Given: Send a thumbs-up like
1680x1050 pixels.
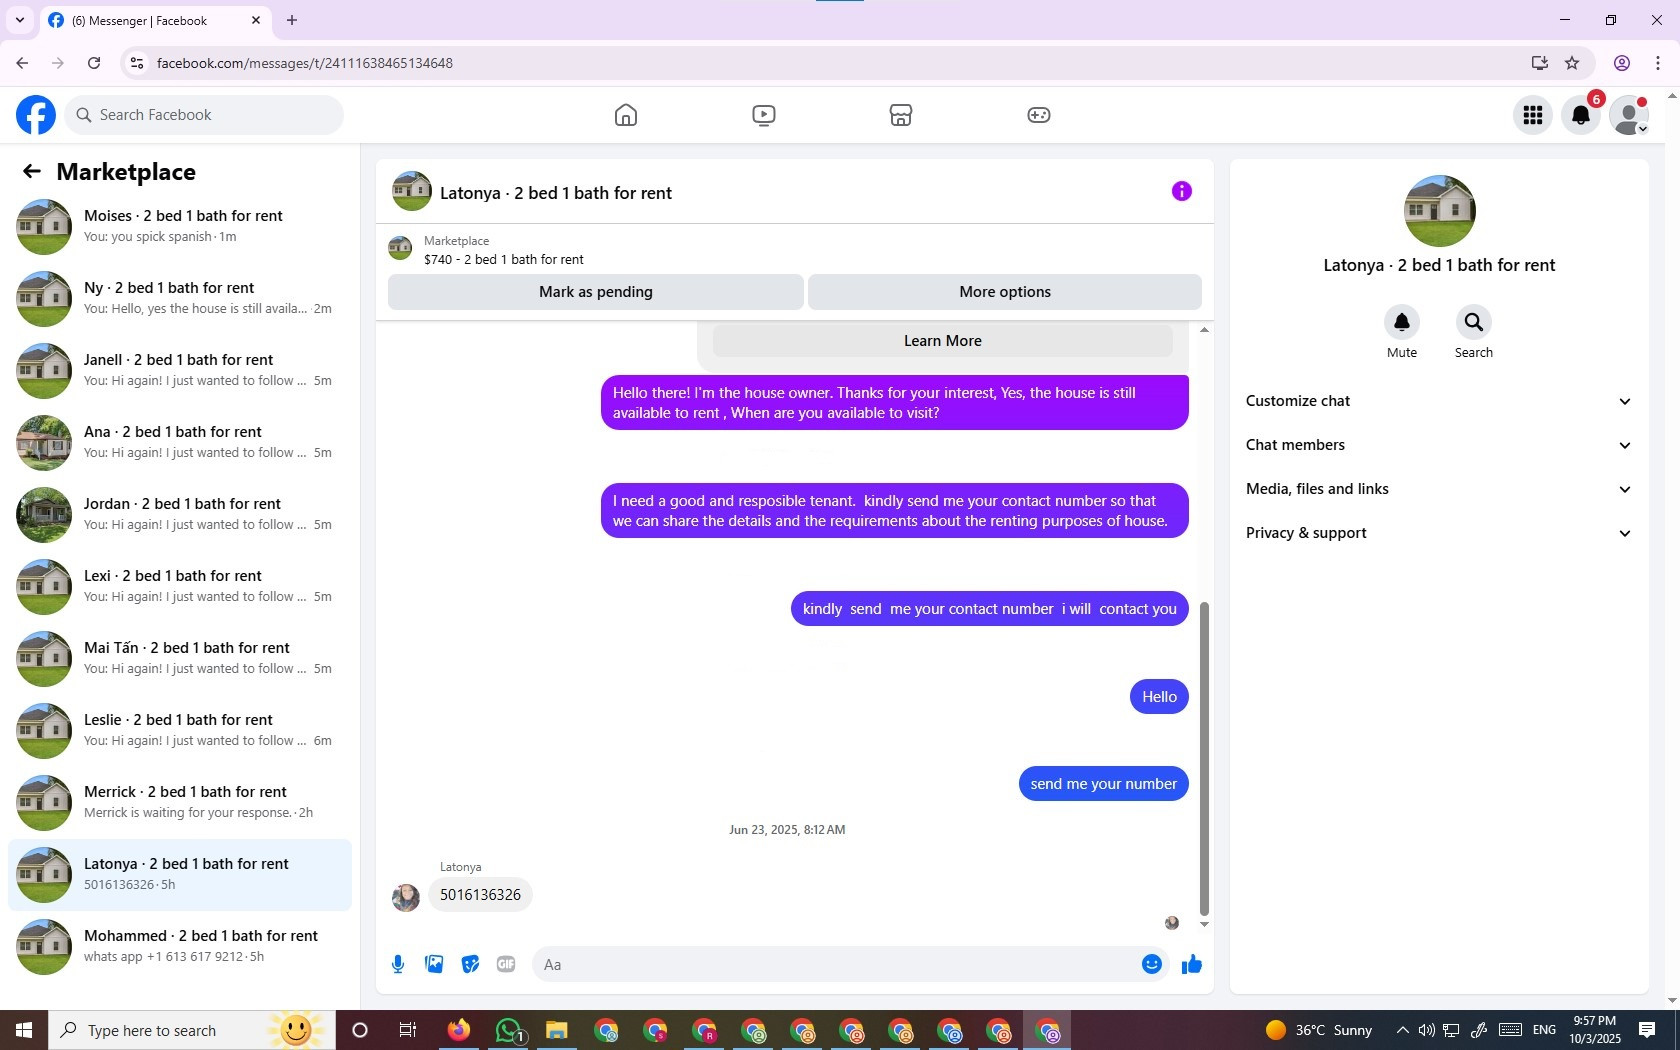Looking at the screenshot, I should [1192, 964].
